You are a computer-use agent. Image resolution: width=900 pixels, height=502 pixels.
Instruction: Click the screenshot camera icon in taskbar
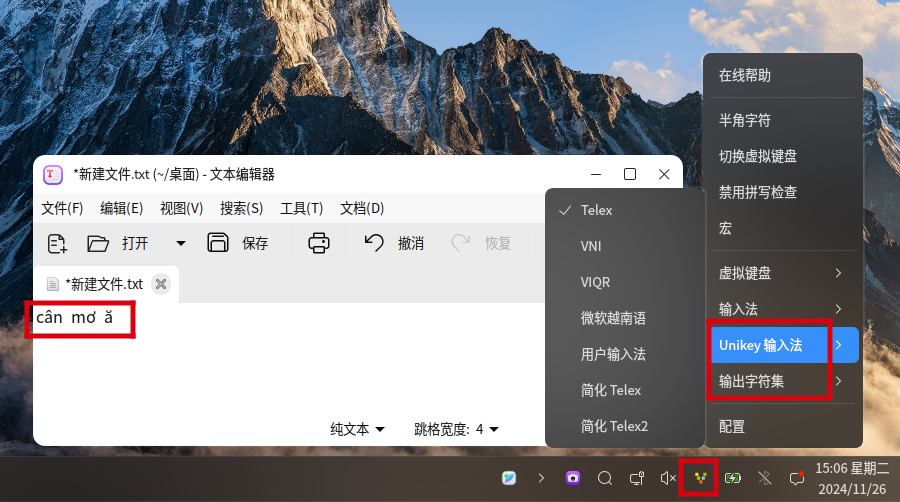[x=573, y=478]
